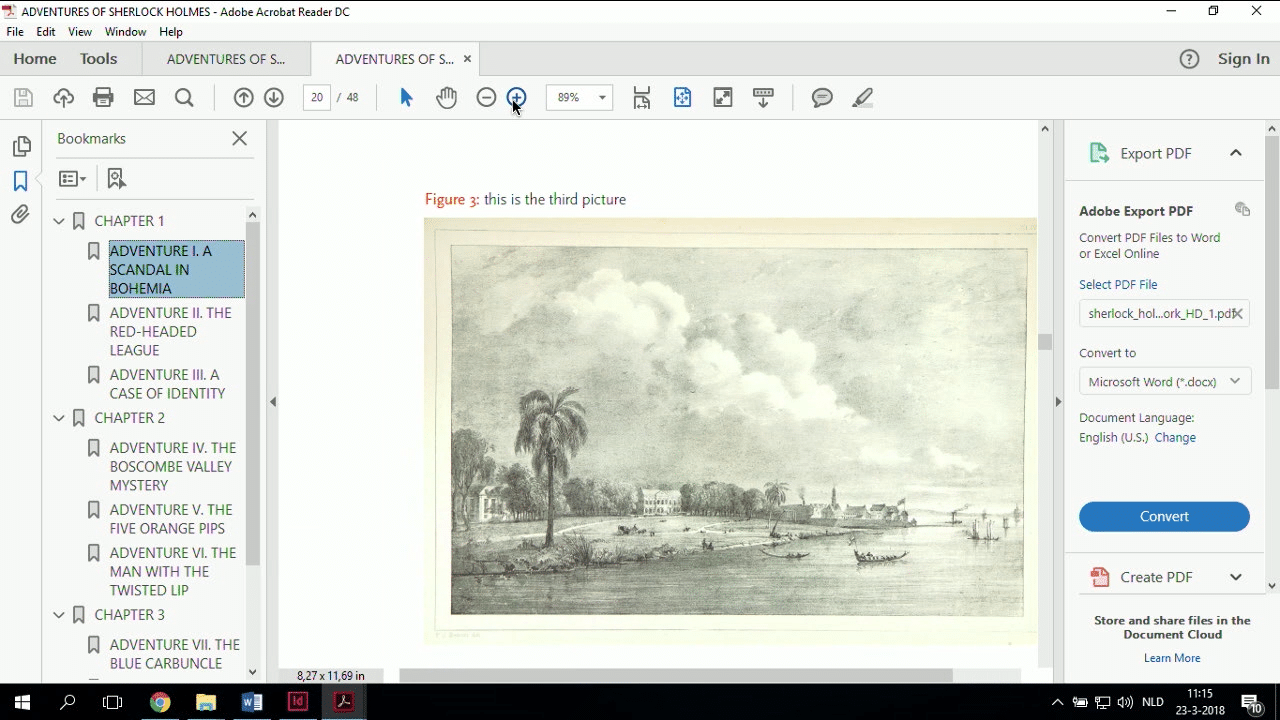
Task: Go to previous page arrow
Action: point(243,97)
